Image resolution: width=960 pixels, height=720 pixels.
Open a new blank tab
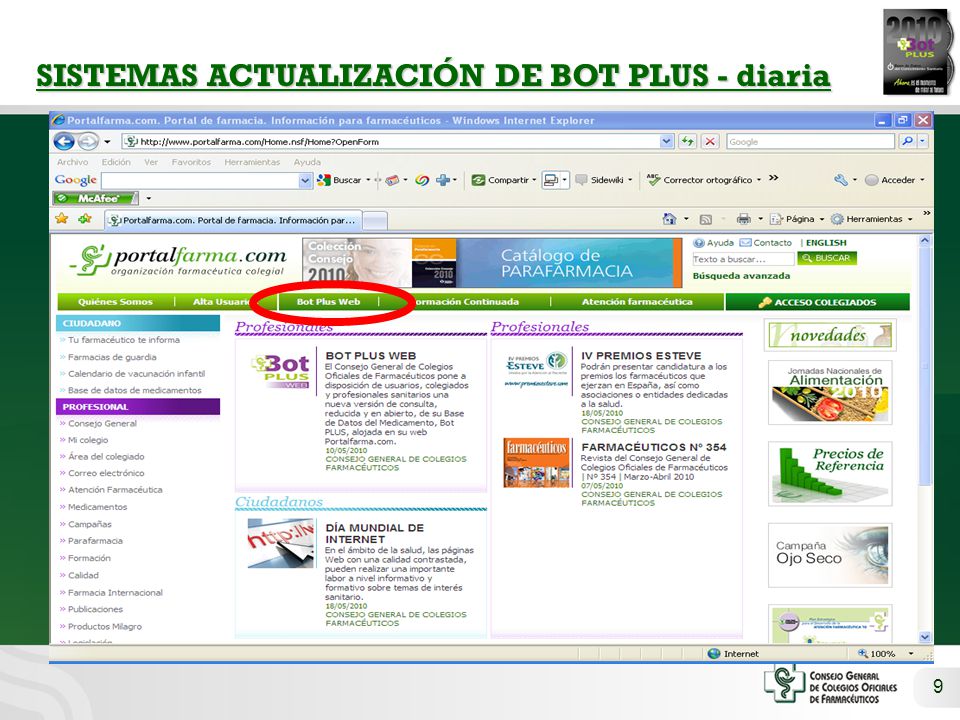pyautogui.click(x=375, y=220)
